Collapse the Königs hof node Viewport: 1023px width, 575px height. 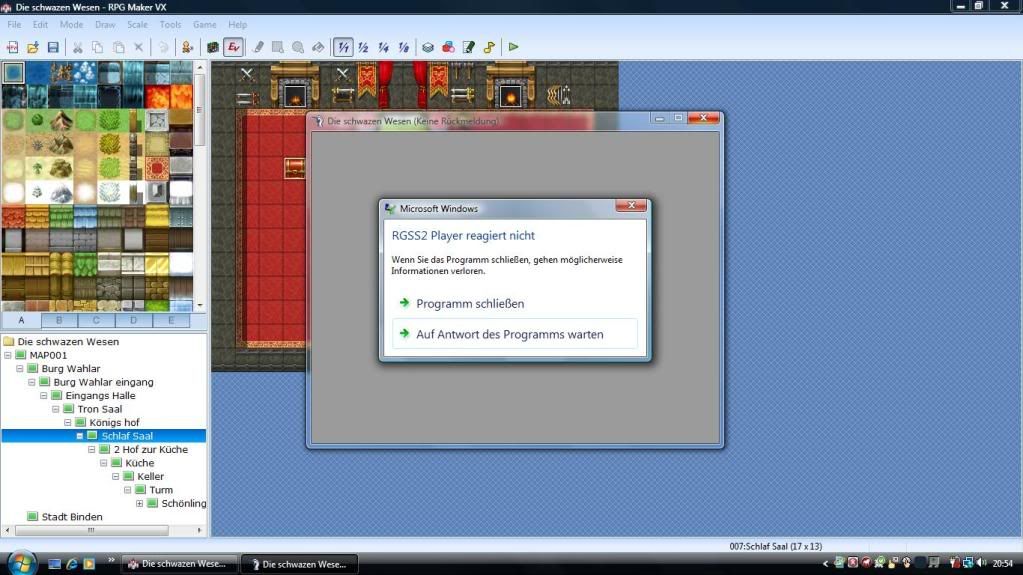coord(68,422)
